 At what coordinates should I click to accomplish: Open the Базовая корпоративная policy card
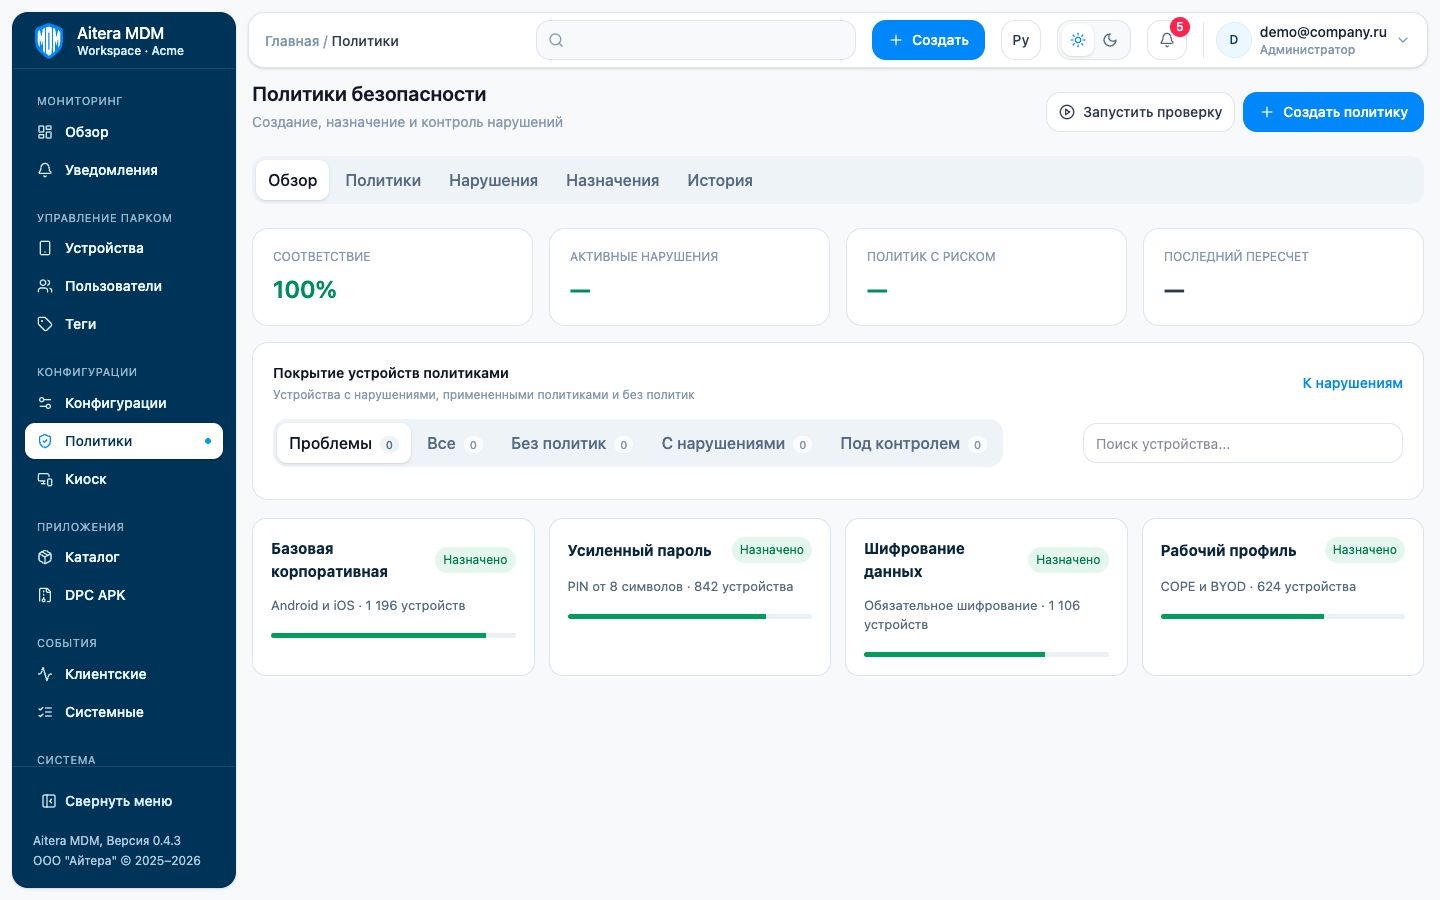point(393,597)
